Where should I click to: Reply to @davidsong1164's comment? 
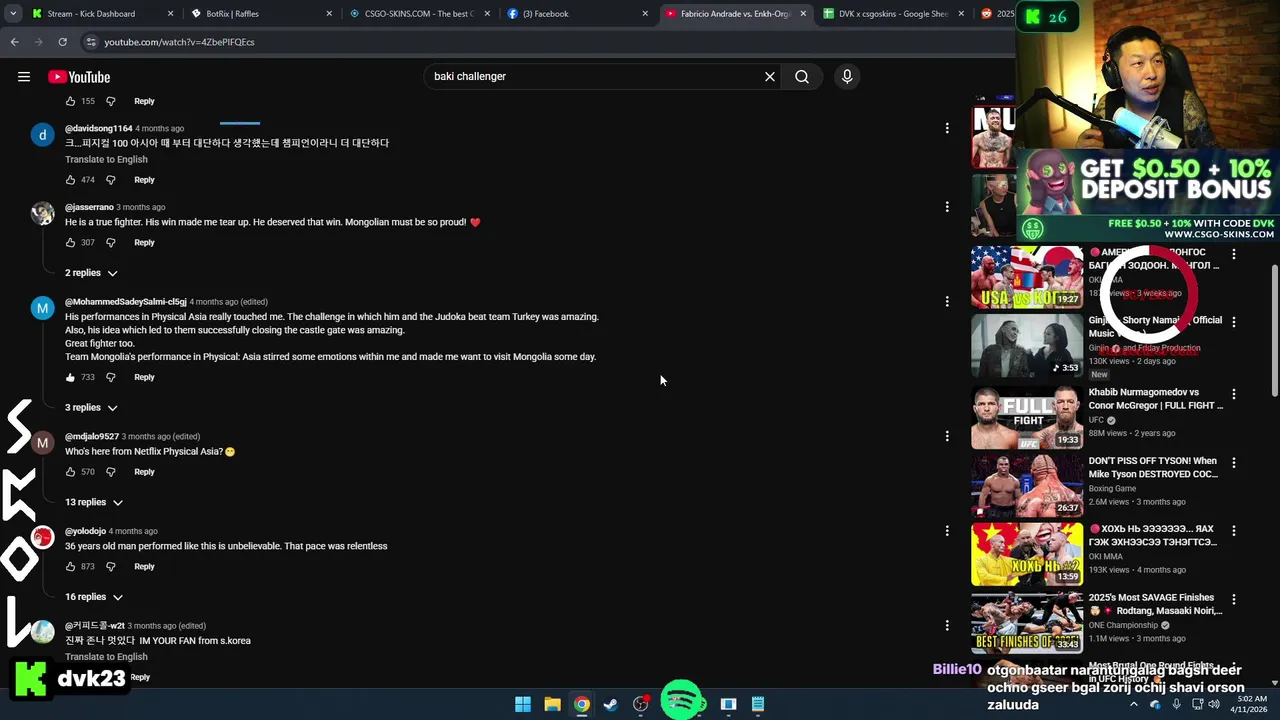[x=144, y=180]
